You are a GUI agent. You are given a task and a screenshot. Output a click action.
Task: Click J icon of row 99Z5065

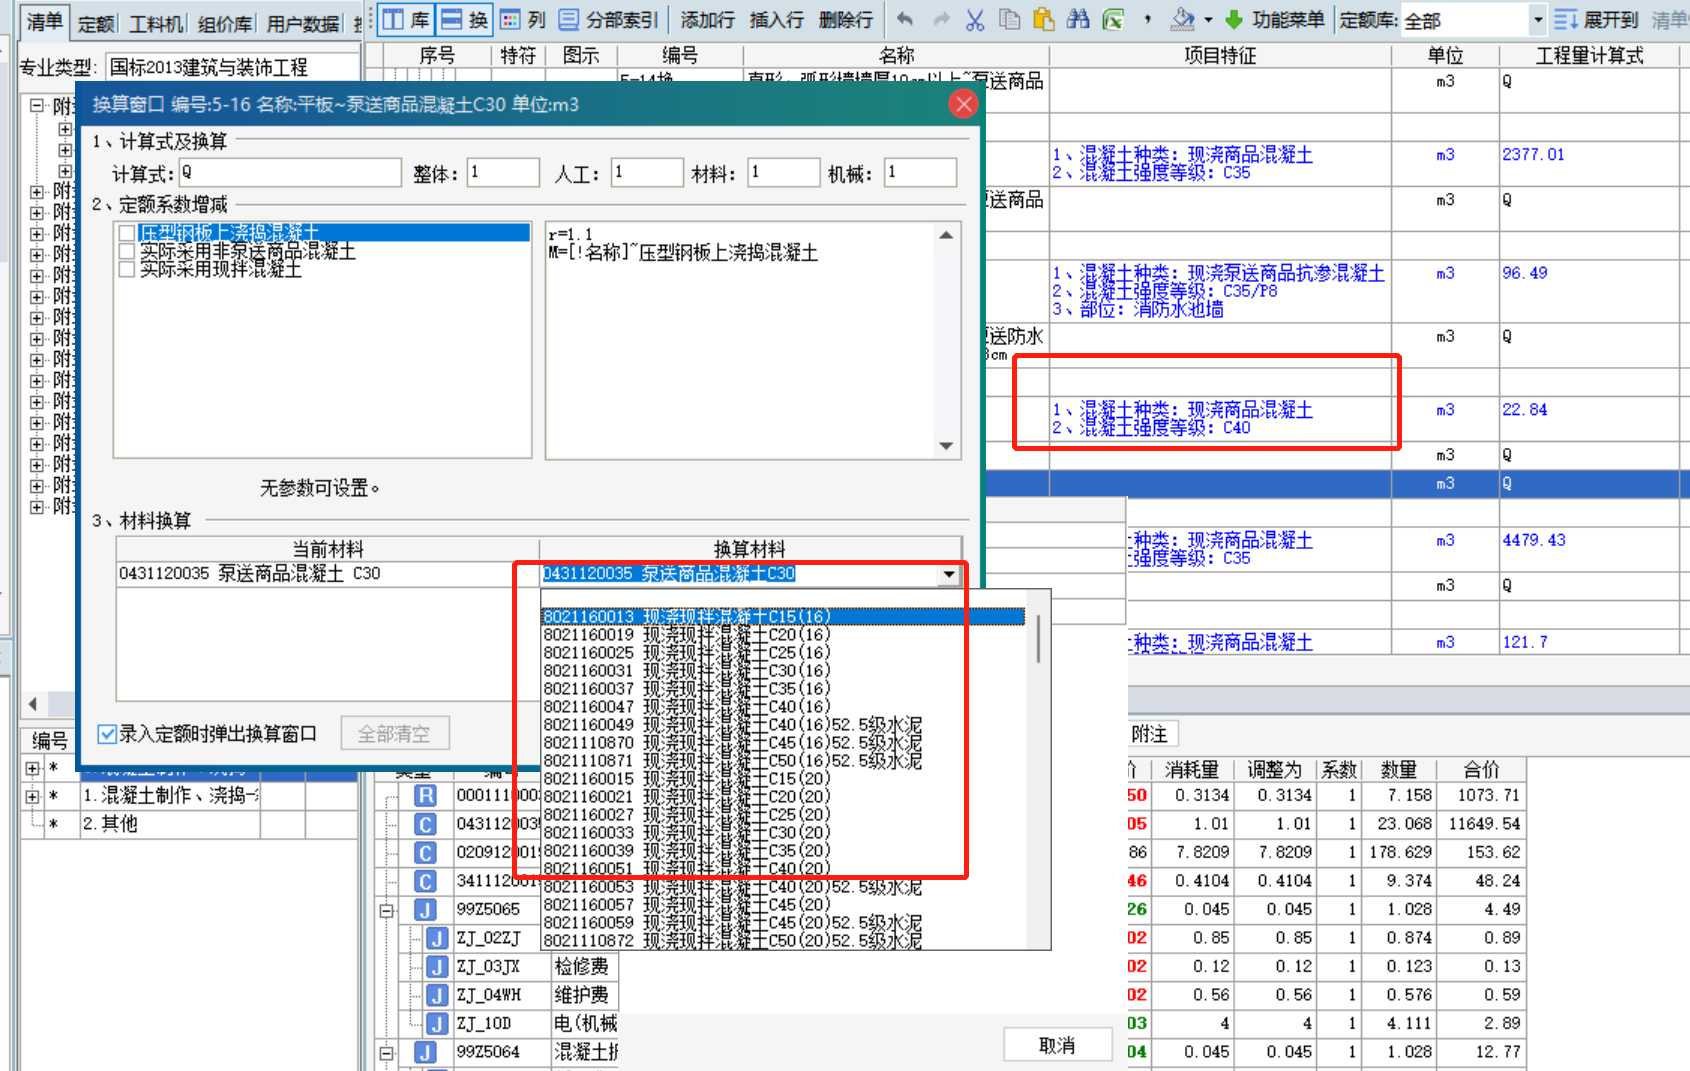(x=426, y=910)
